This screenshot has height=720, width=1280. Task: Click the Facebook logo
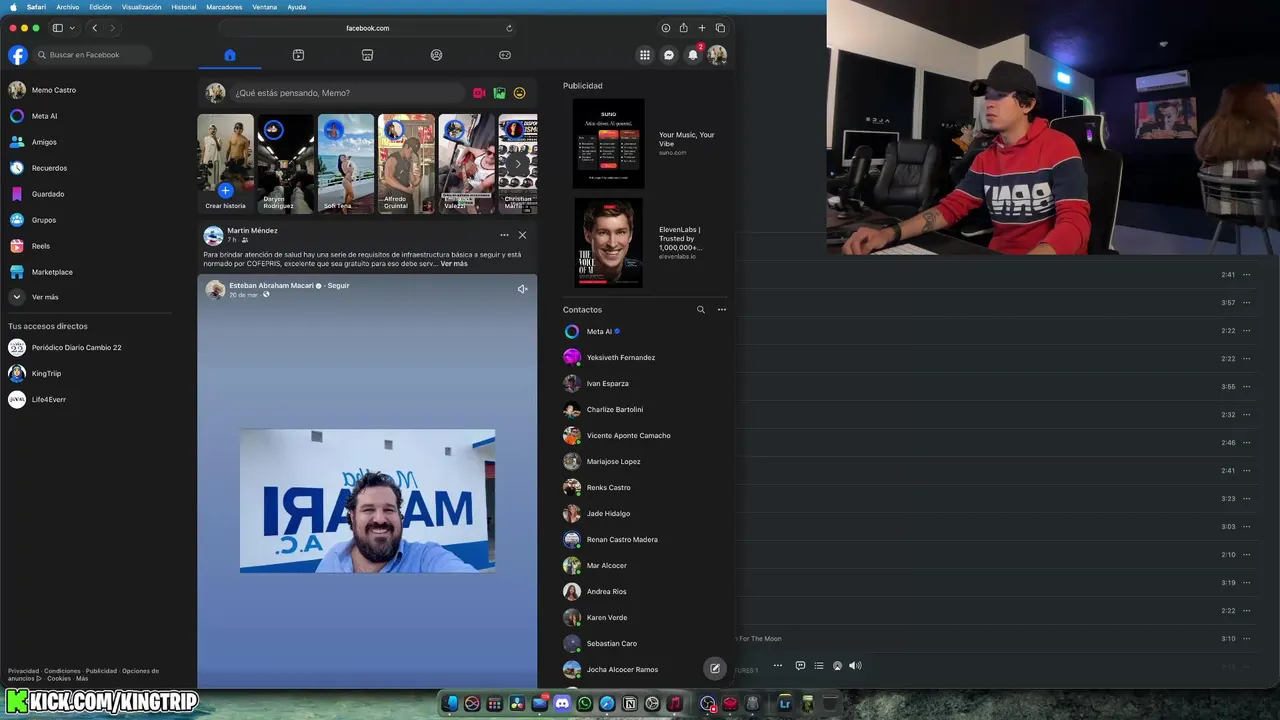18,55
